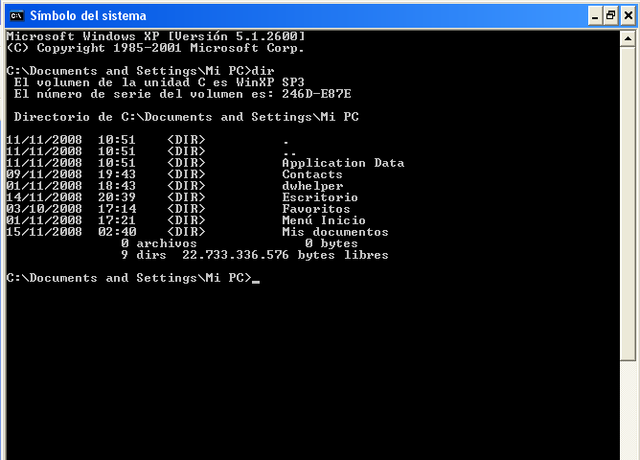Click the 'Application Data' directory entry
The image size is (640, 460).
coord(343,163)
